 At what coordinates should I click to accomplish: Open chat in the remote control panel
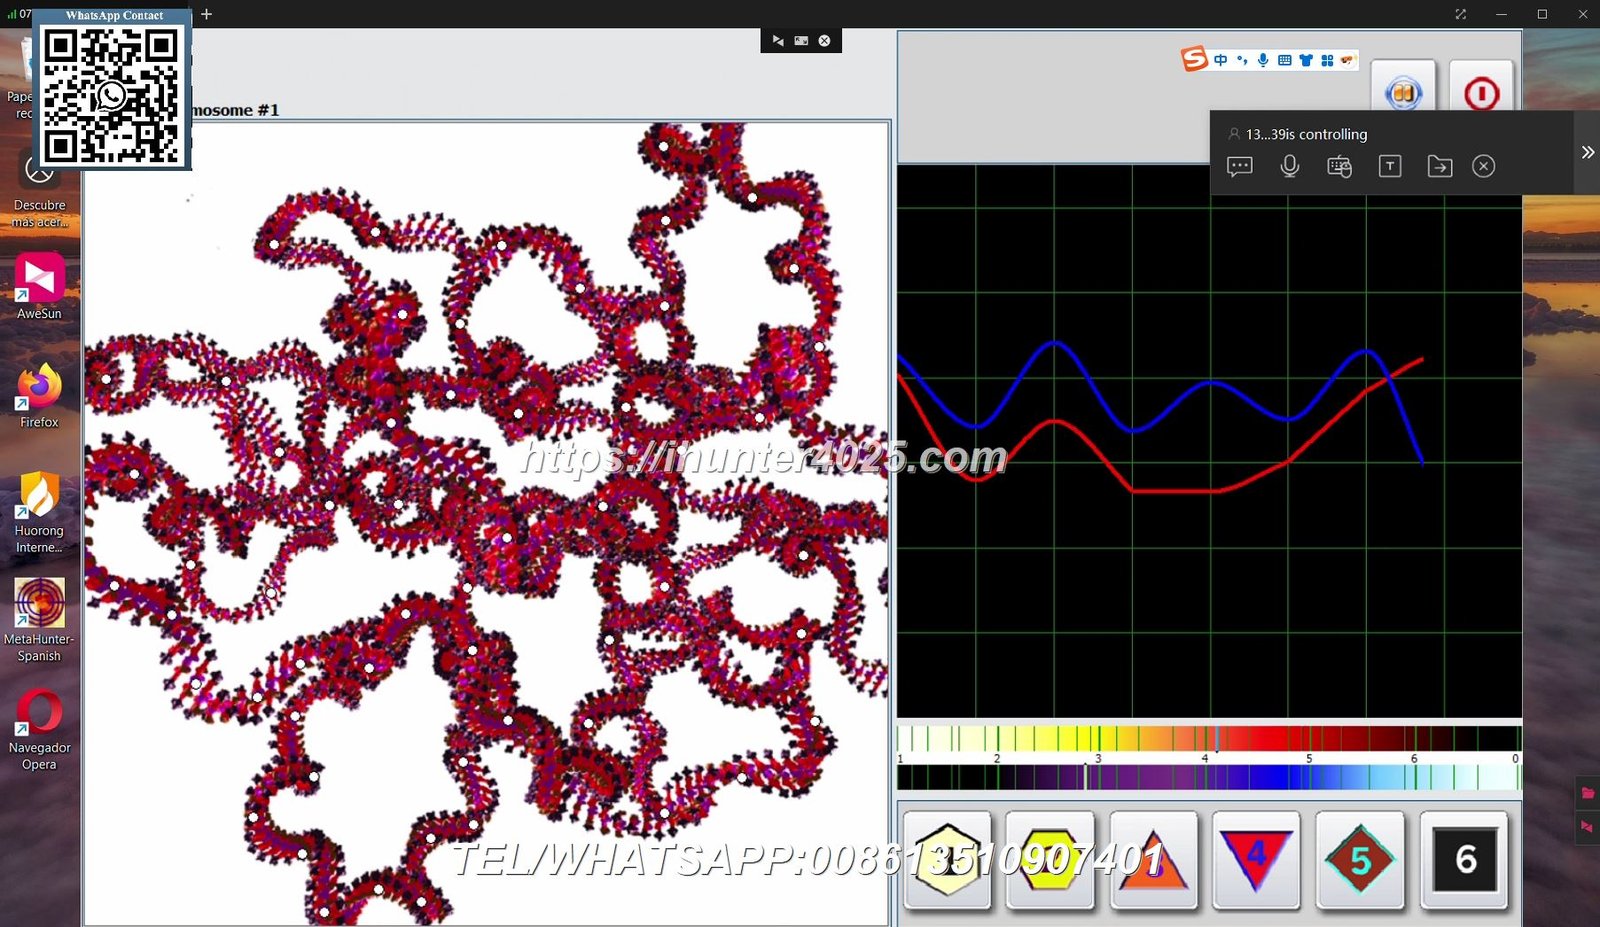pos(1240,166)
